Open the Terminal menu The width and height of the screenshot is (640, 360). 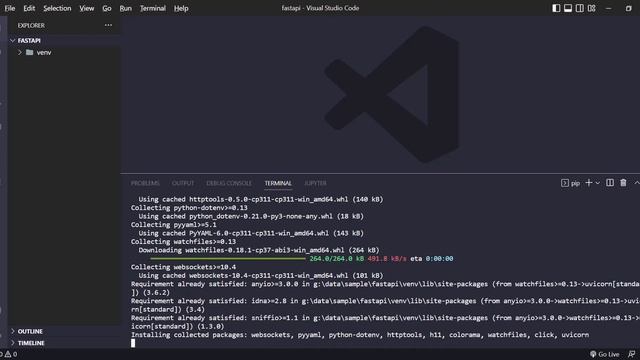coord(153,8)
